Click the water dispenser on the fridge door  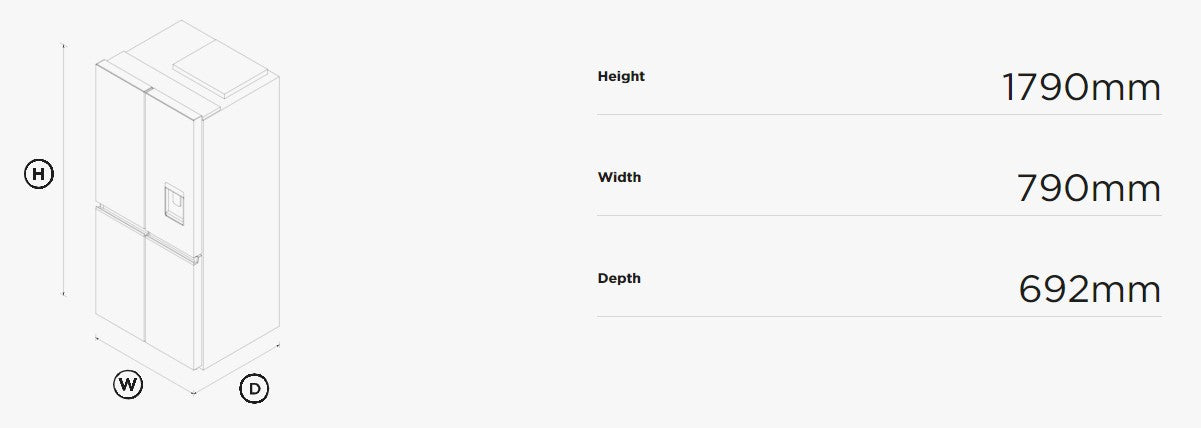(173, 205)
